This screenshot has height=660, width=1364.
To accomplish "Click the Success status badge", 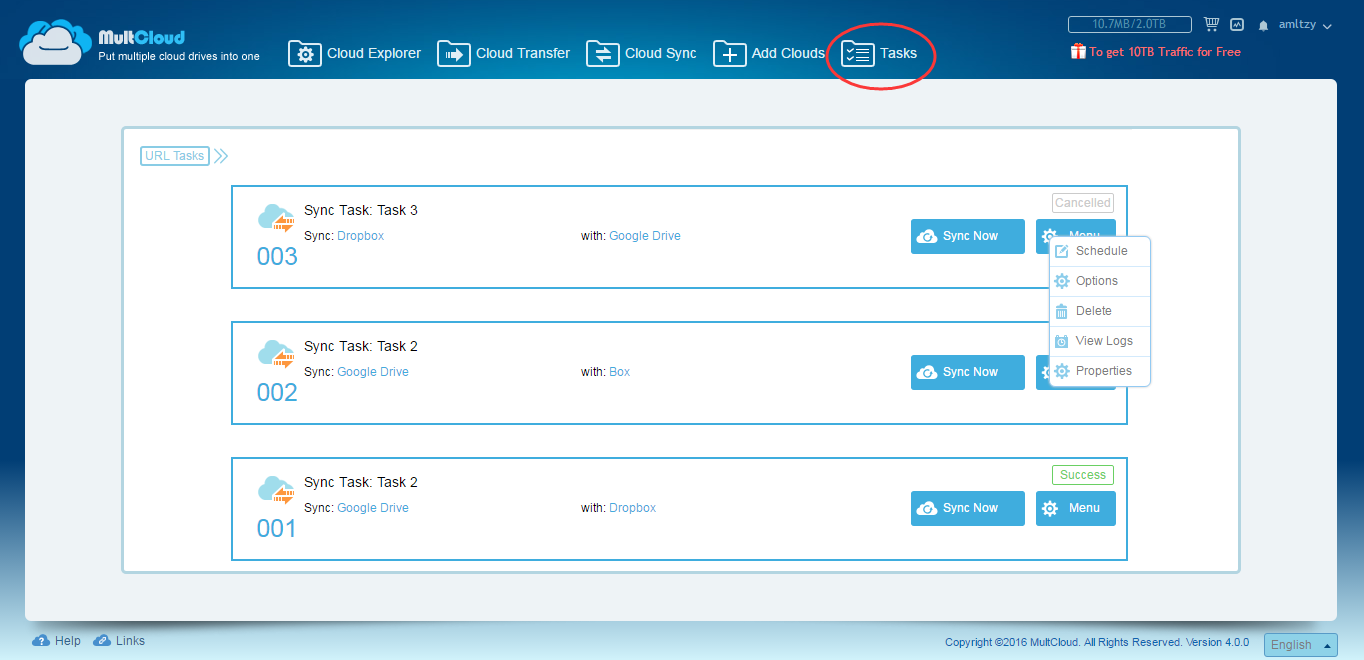I will pos(1083,475).
